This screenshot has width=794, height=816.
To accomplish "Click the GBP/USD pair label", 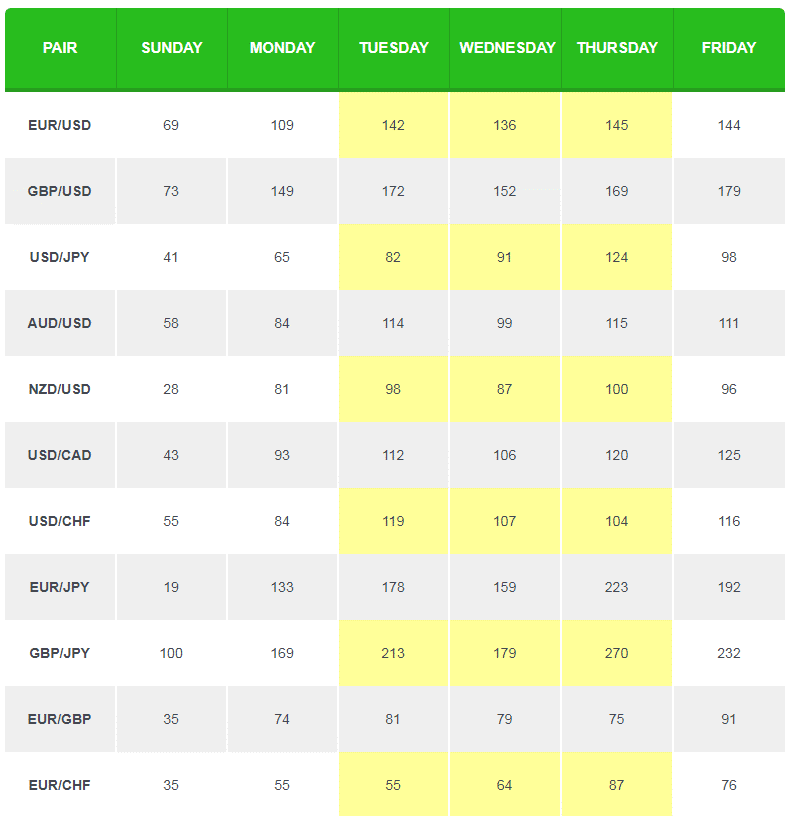I will pyautogui.click(x=60, y=191).
